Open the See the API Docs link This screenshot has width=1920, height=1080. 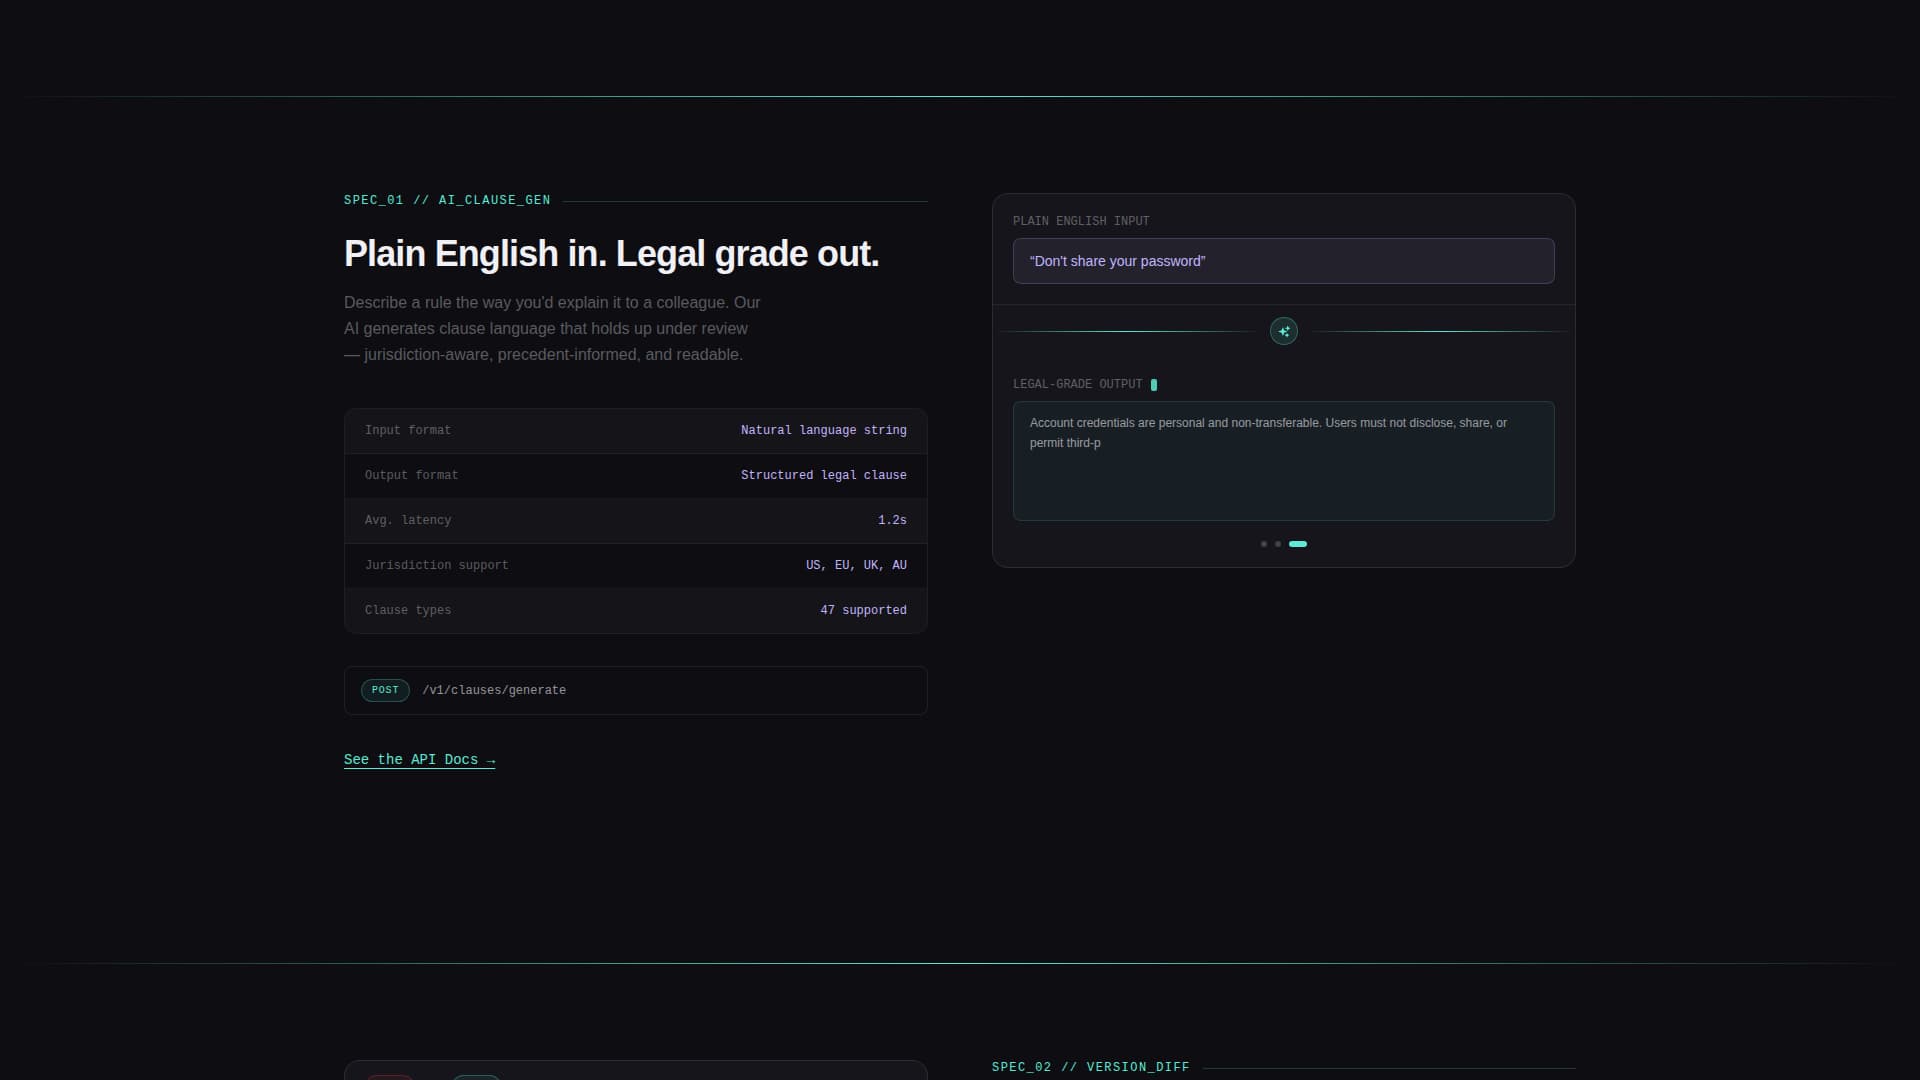(x=419, y=760)
